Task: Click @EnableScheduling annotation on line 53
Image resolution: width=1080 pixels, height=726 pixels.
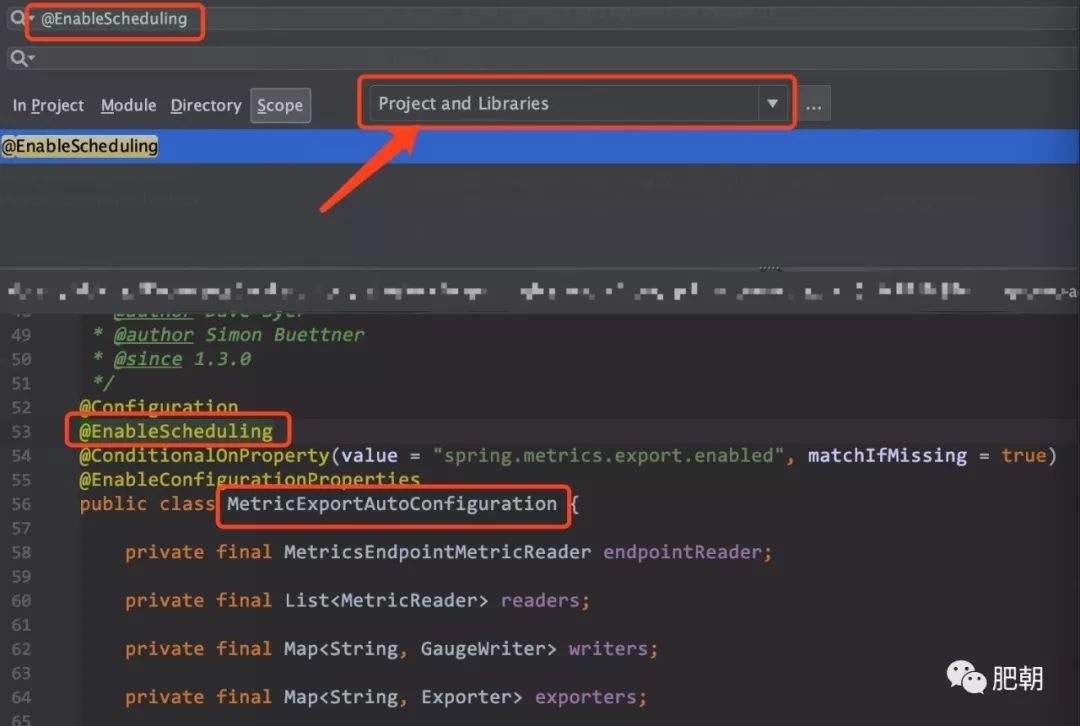Action: coord(176,431)
